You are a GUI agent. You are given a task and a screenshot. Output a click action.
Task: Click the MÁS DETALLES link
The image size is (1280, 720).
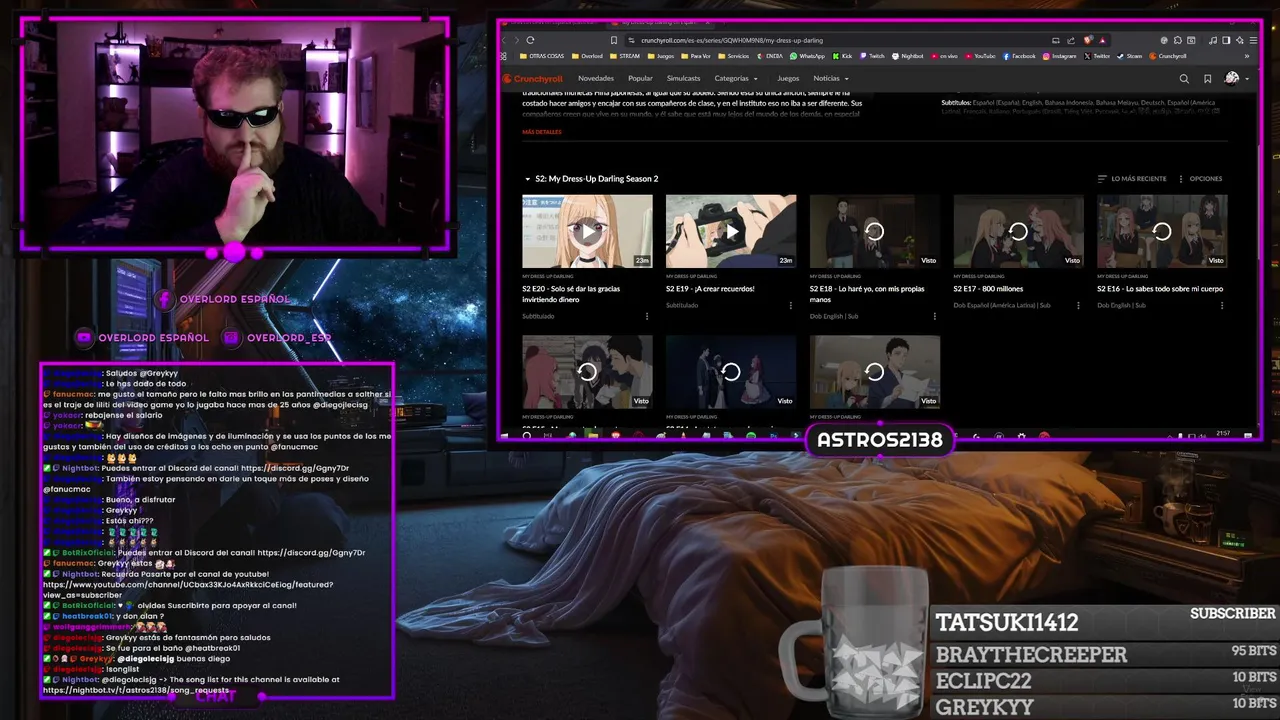pyautogui.click(x=542, y=132)
